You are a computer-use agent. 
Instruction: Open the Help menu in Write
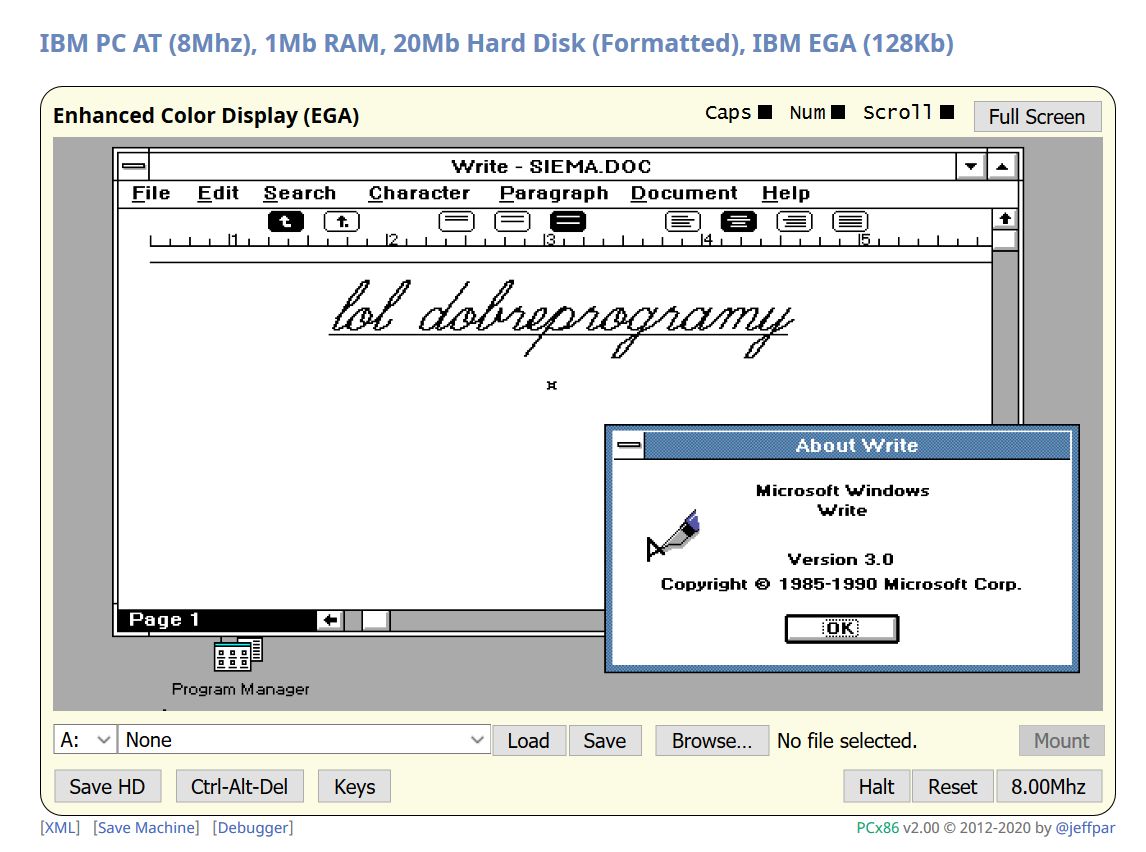[786, 194]
